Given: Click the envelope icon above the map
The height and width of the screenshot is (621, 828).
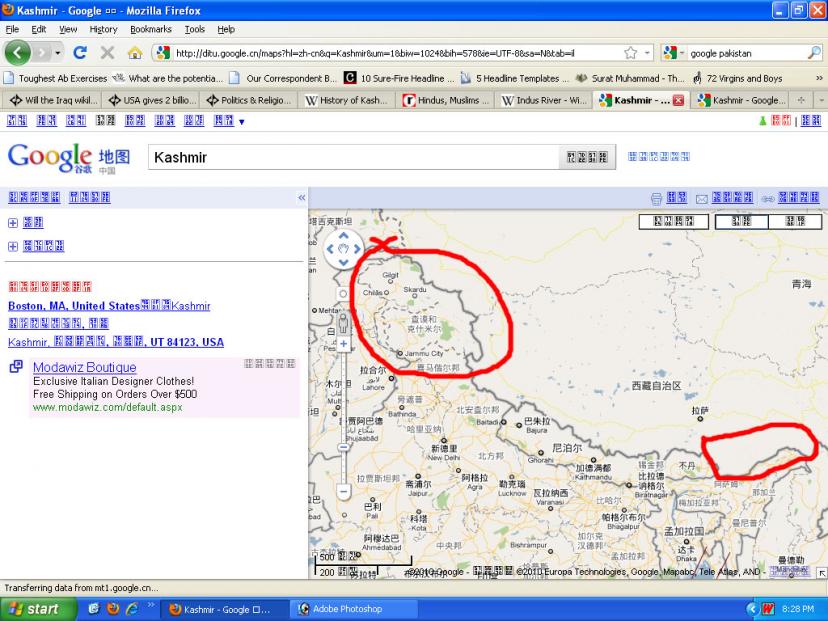Looking at the screenshot, I should pyautogui.click(x=702, y=199).
